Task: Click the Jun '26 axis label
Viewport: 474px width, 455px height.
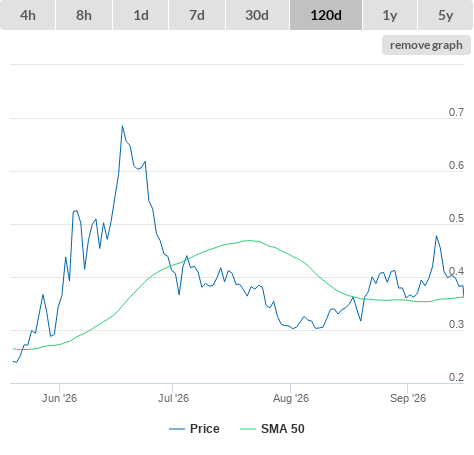Action: point(59,398)
